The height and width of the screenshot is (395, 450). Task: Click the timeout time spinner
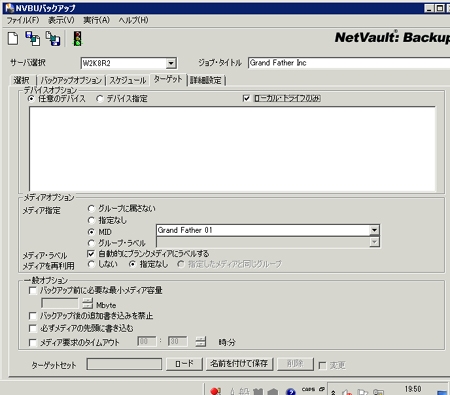200,341
